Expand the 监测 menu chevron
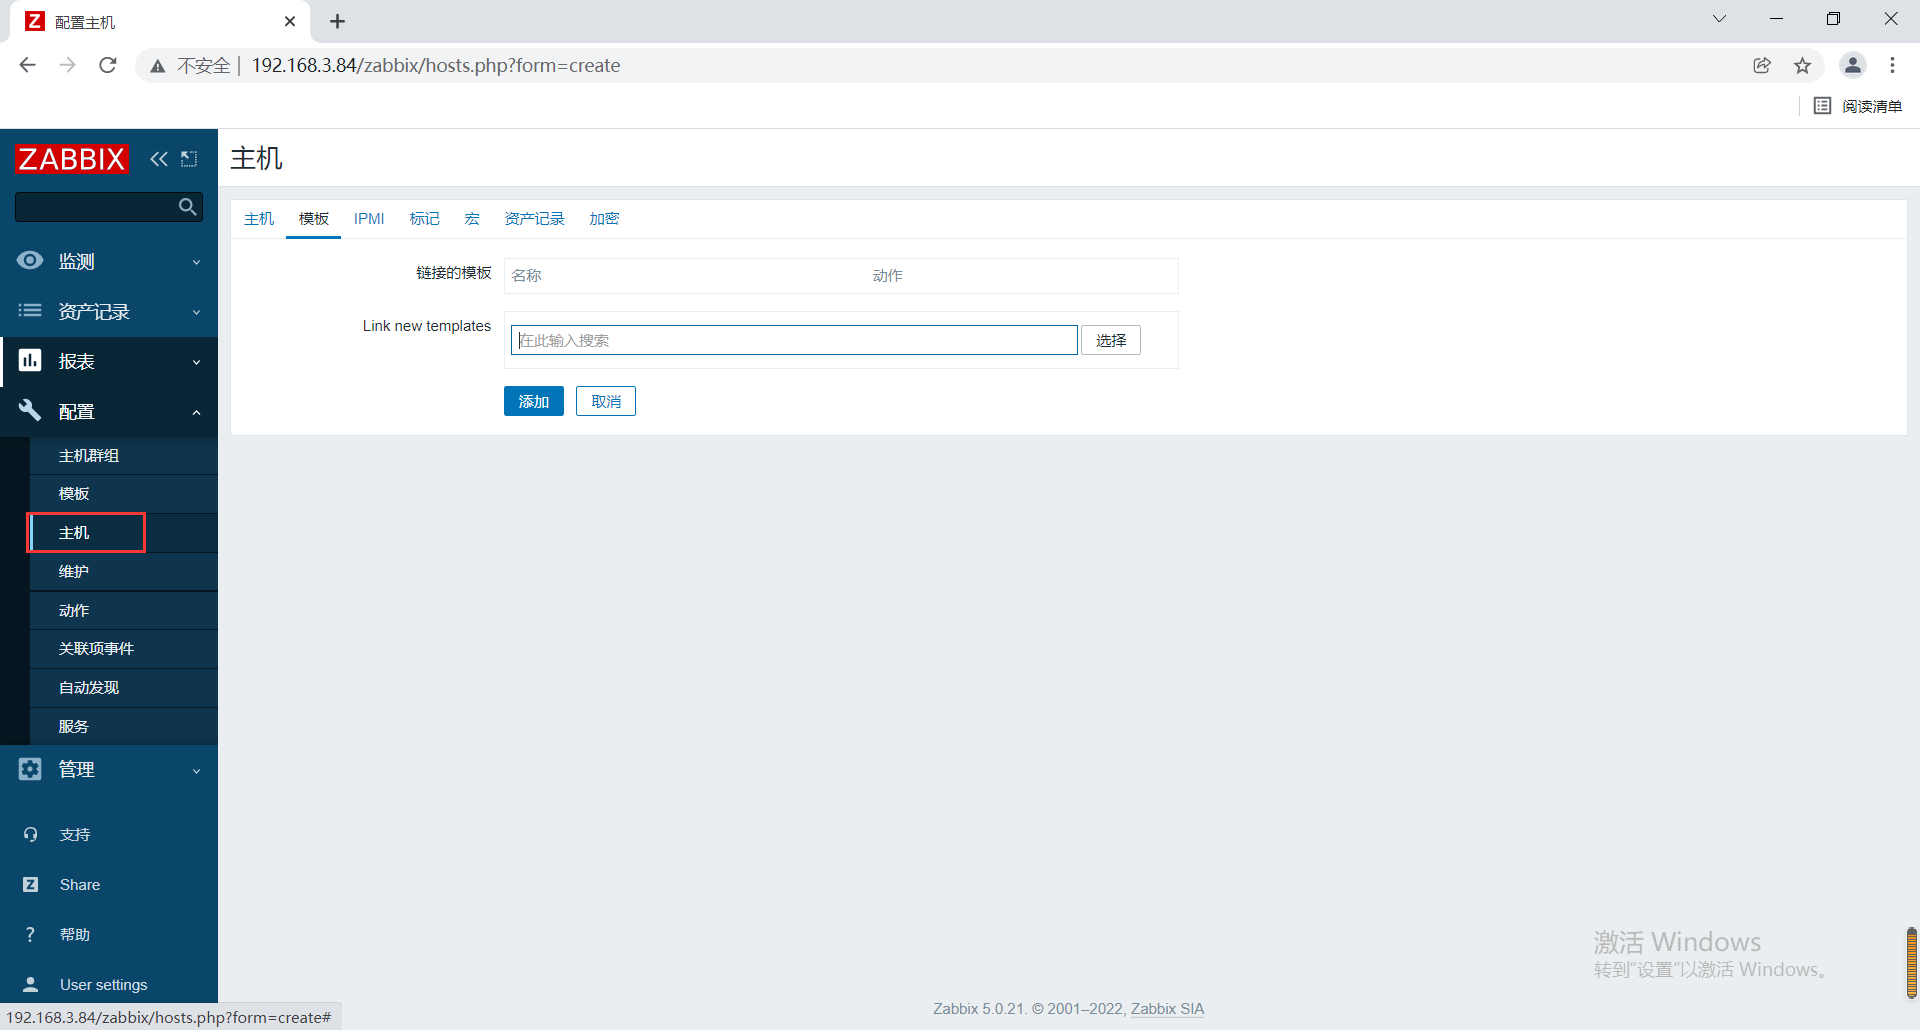1920x1030 pixels. (x=196, y=262)
